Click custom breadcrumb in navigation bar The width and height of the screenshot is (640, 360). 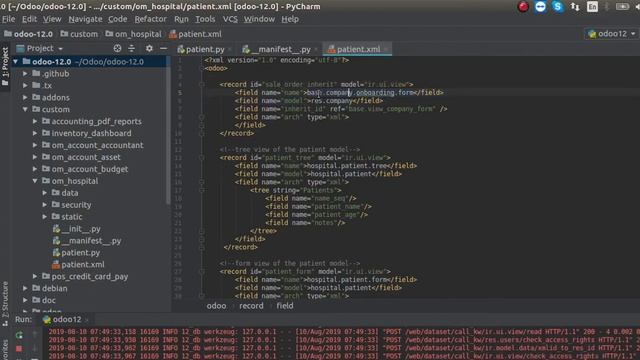(79, 34)
